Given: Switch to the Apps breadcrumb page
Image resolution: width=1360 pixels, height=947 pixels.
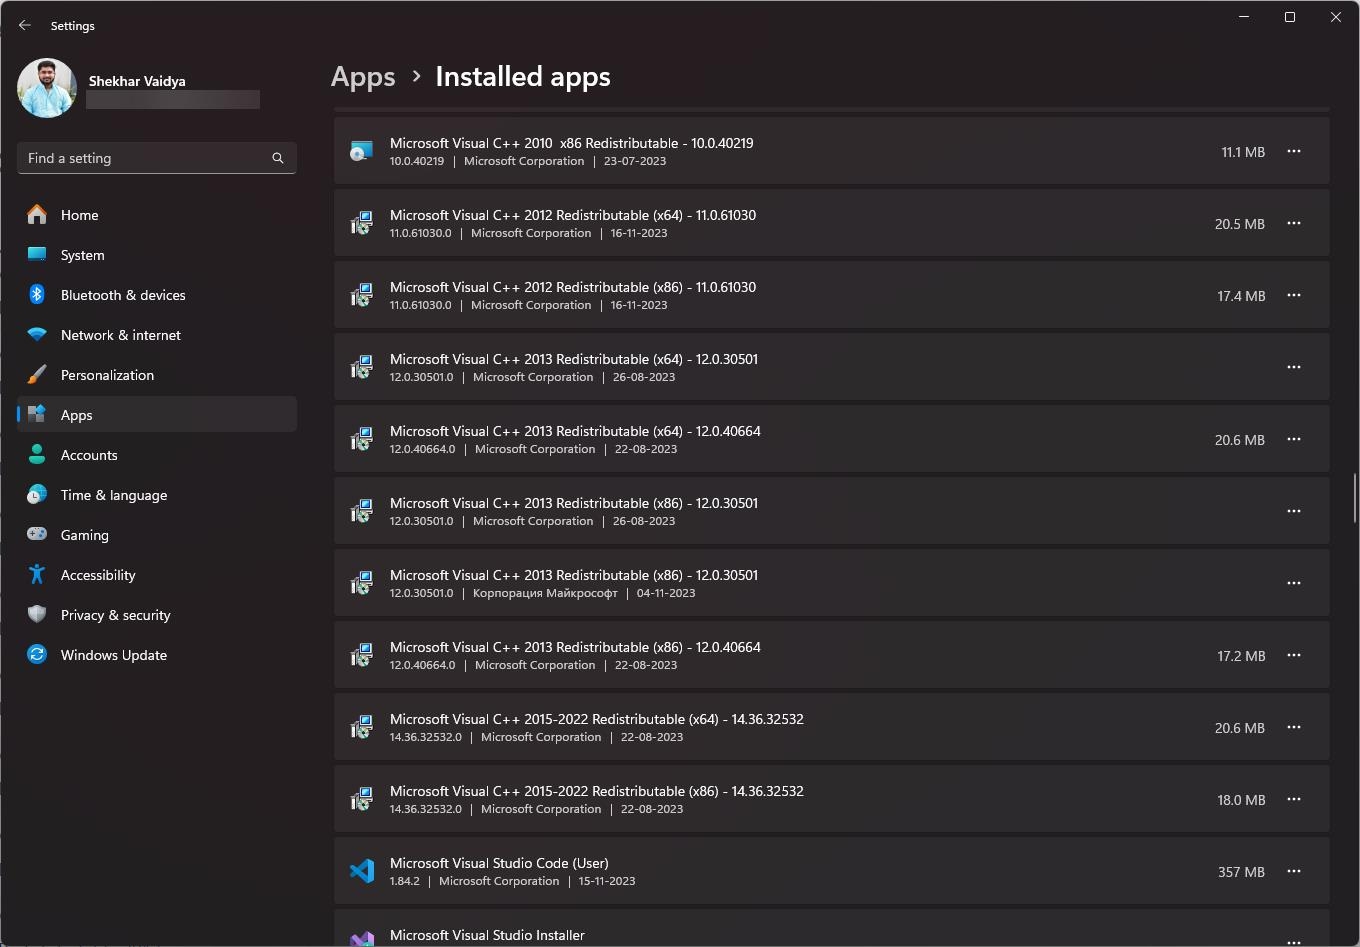Looking at the screenshot, I should point(363,76).
